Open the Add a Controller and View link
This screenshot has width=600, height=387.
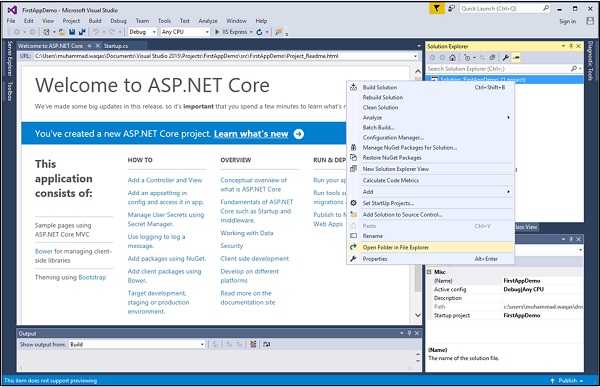click(165, 180)
